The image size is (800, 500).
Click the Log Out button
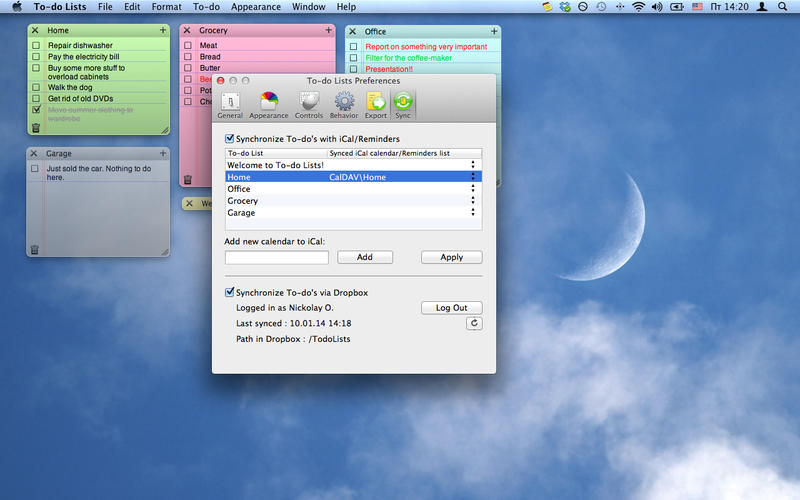point(451,308)
